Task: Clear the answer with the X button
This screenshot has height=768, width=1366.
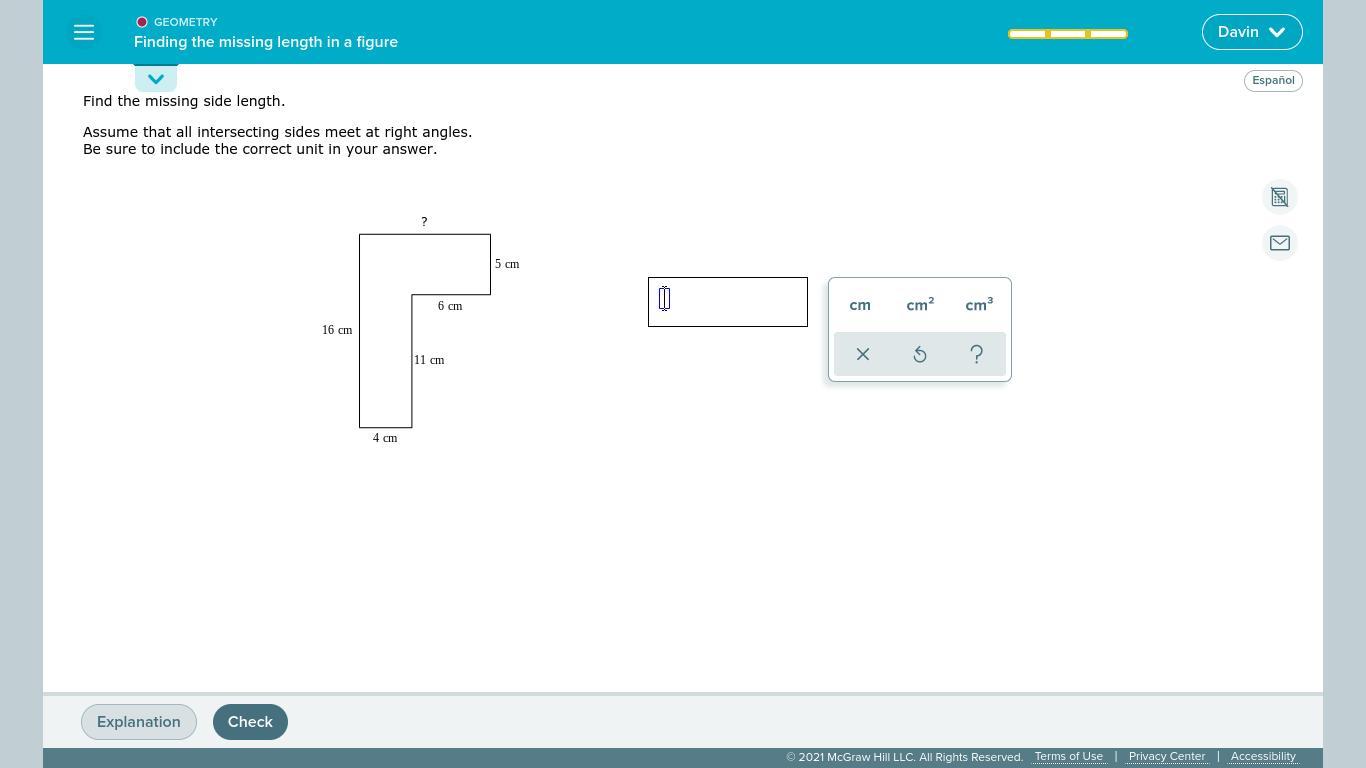Action: pos(863,354)
